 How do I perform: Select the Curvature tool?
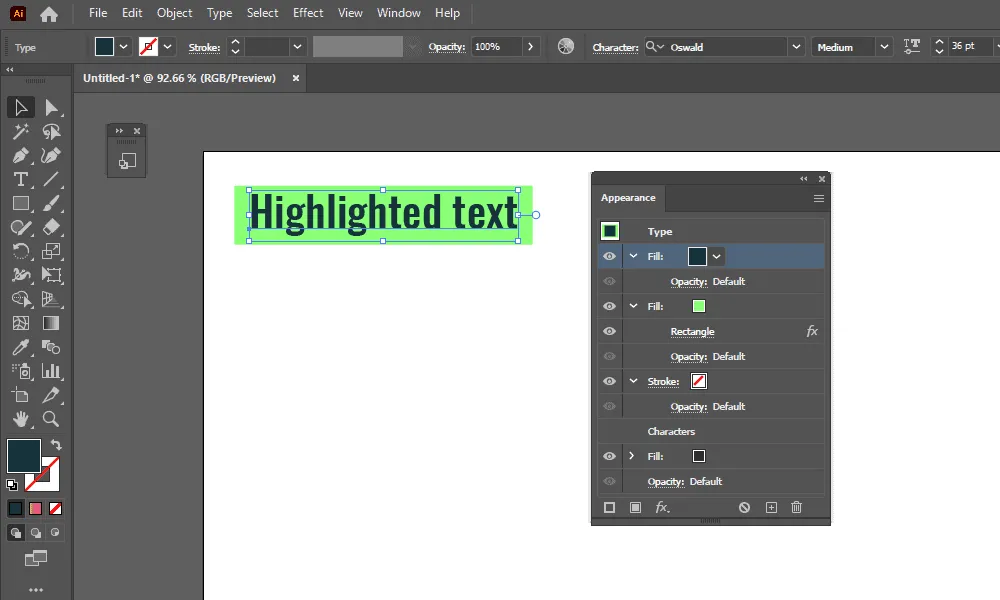[51, 156]
